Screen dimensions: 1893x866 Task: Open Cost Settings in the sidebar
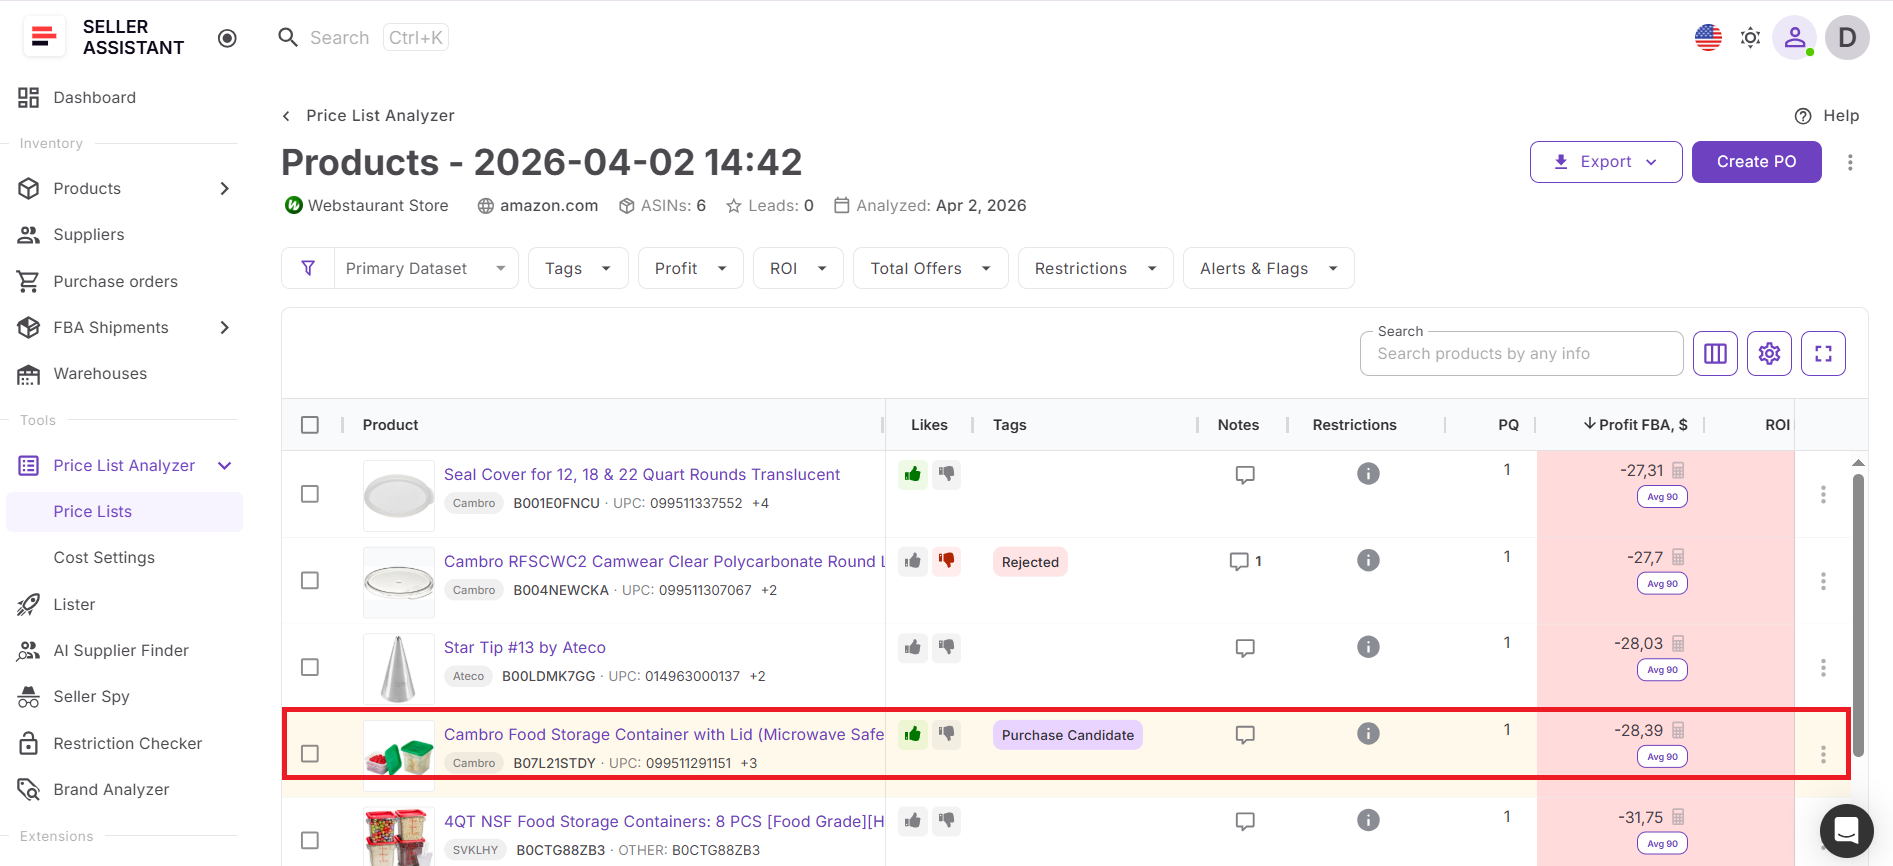pos(104,558)
